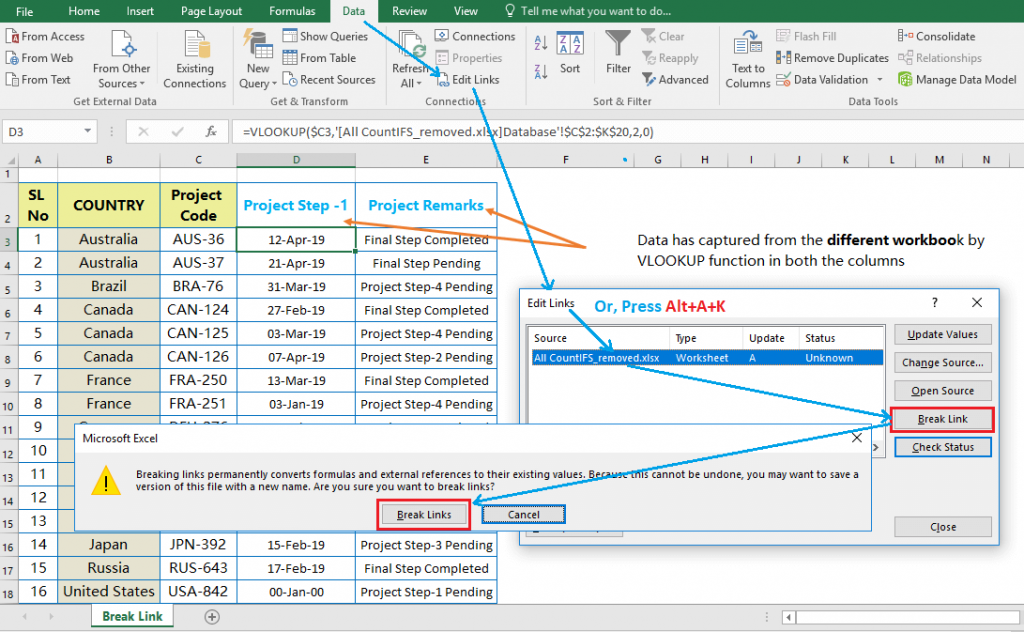This screenshot has width=1024, height=632.
Task: Click the greyed Properties item
Action: [469, 58]
